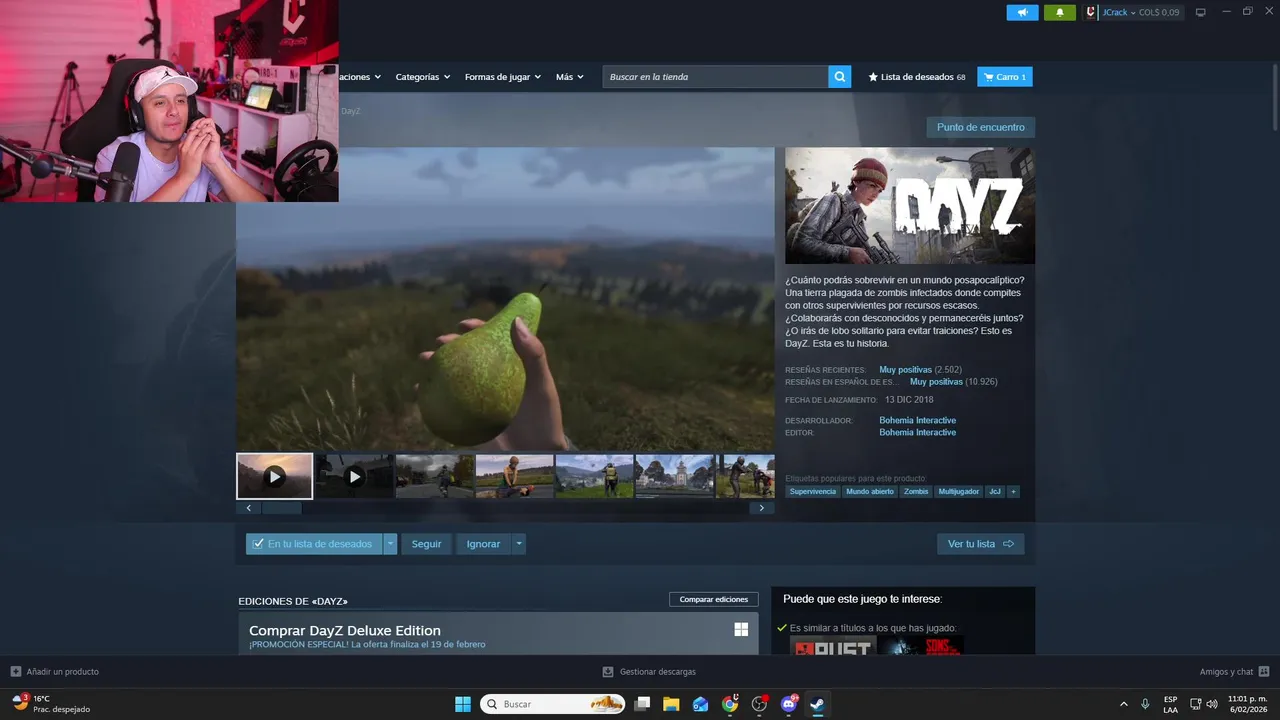The image size is (1280, 720).
Task: Click Ver tu lista button
Action: coord(980,544)
